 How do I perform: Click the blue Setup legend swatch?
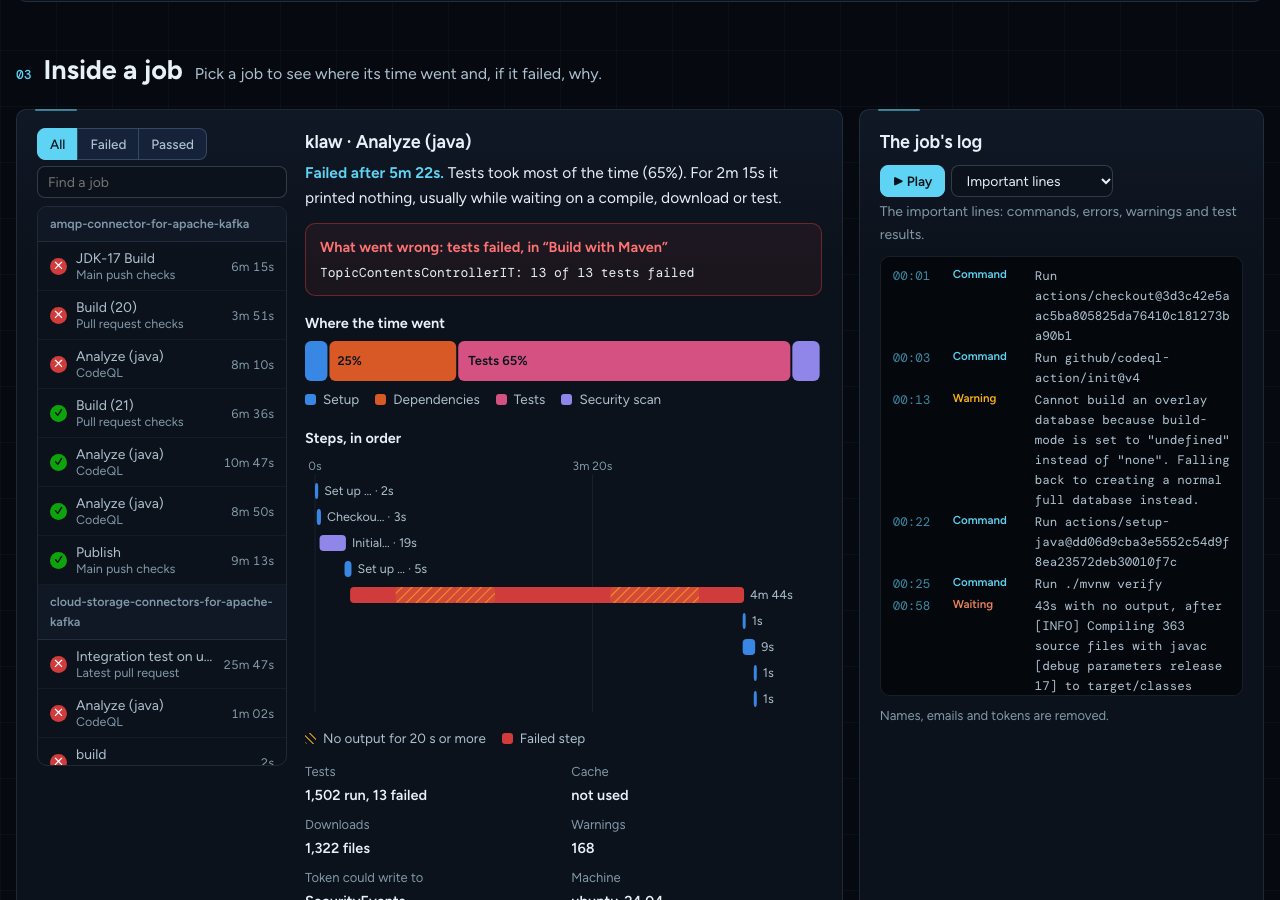point(310,400)
